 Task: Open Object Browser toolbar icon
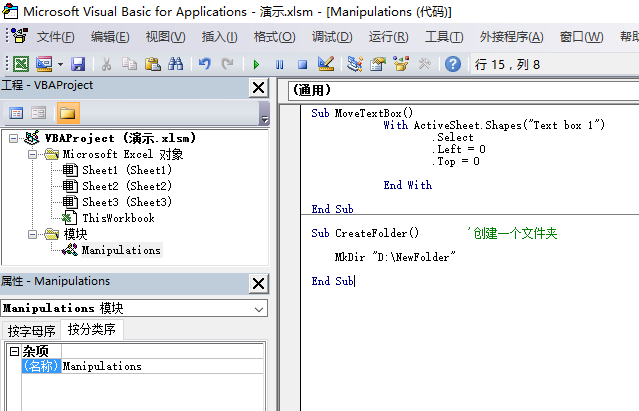401,64
